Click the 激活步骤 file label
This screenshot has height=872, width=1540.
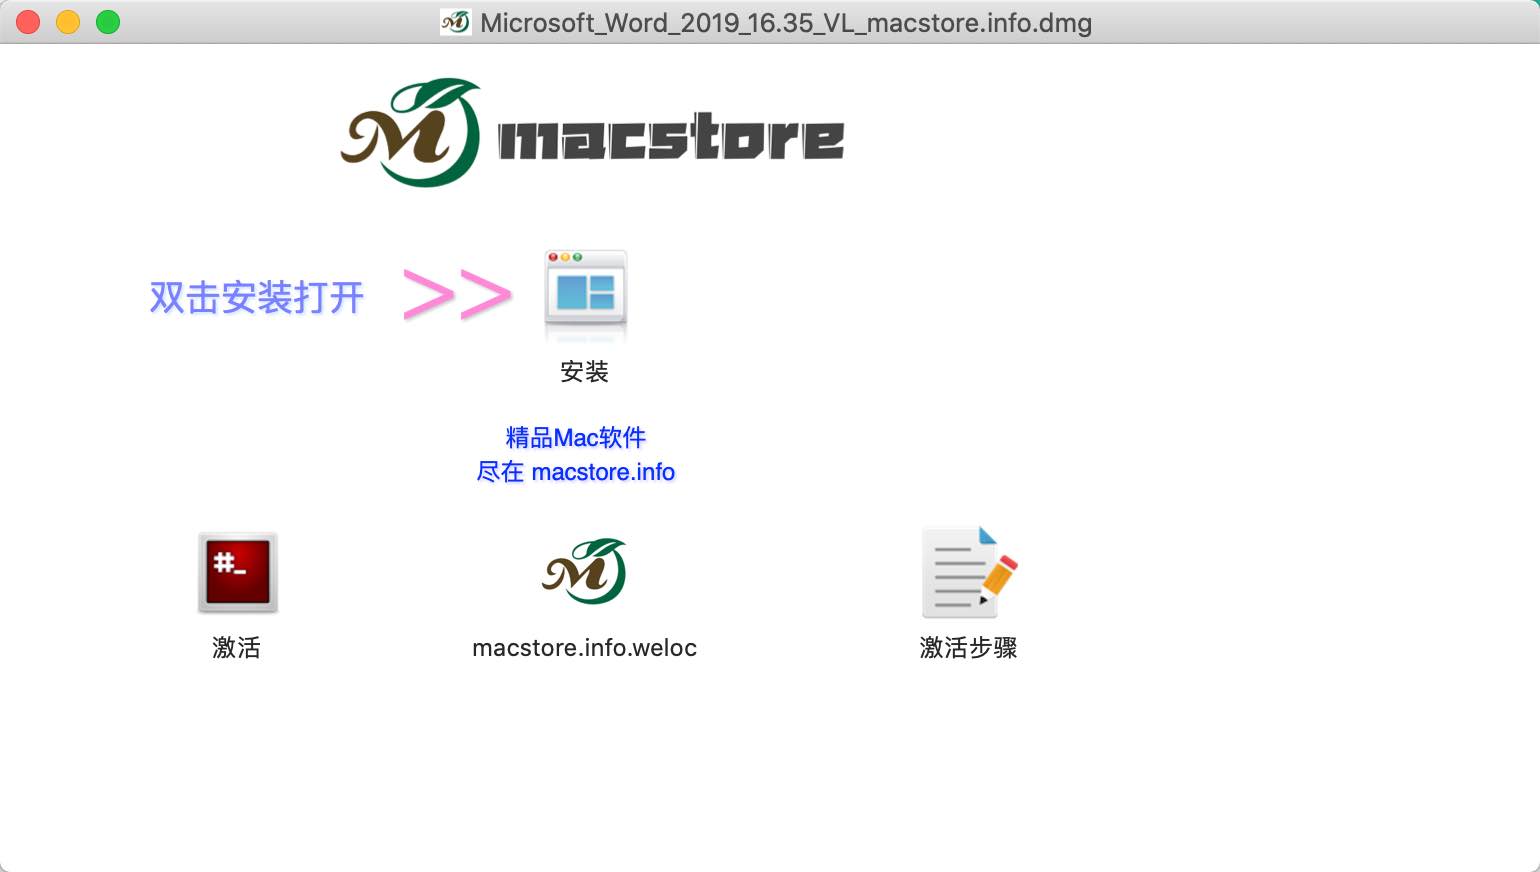click(x=969, y=648)
